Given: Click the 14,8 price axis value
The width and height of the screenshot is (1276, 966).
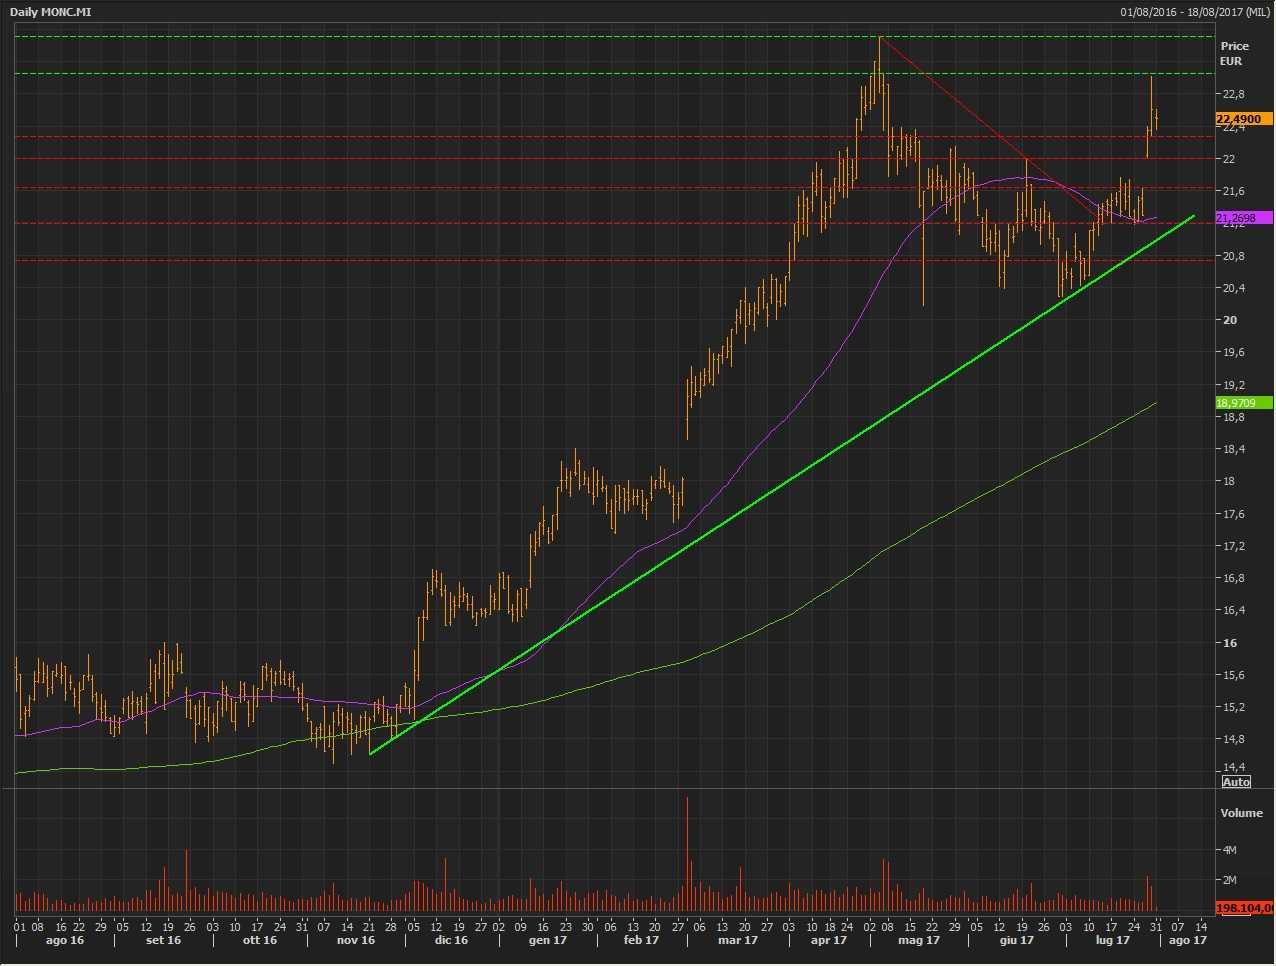Looking at the screenshot, I should (1233, 739).
